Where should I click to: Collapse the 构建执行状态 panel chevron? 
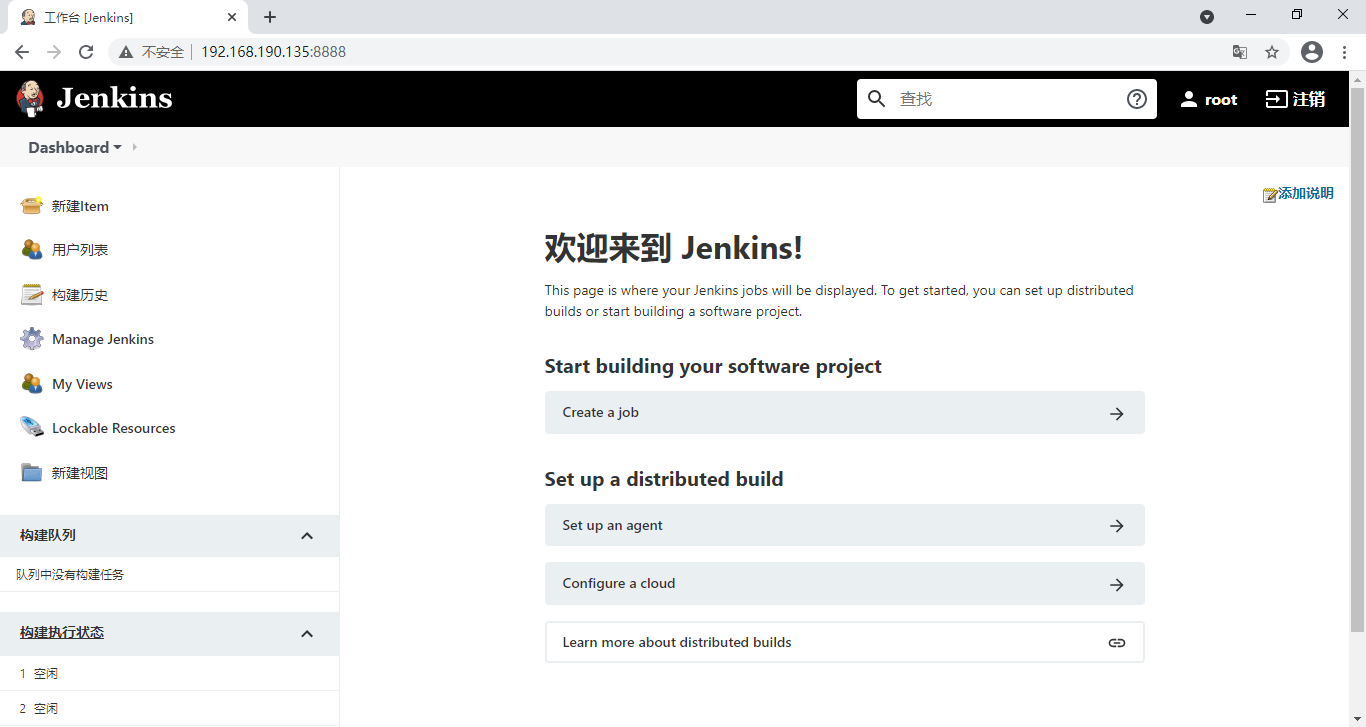coord(307,634)
